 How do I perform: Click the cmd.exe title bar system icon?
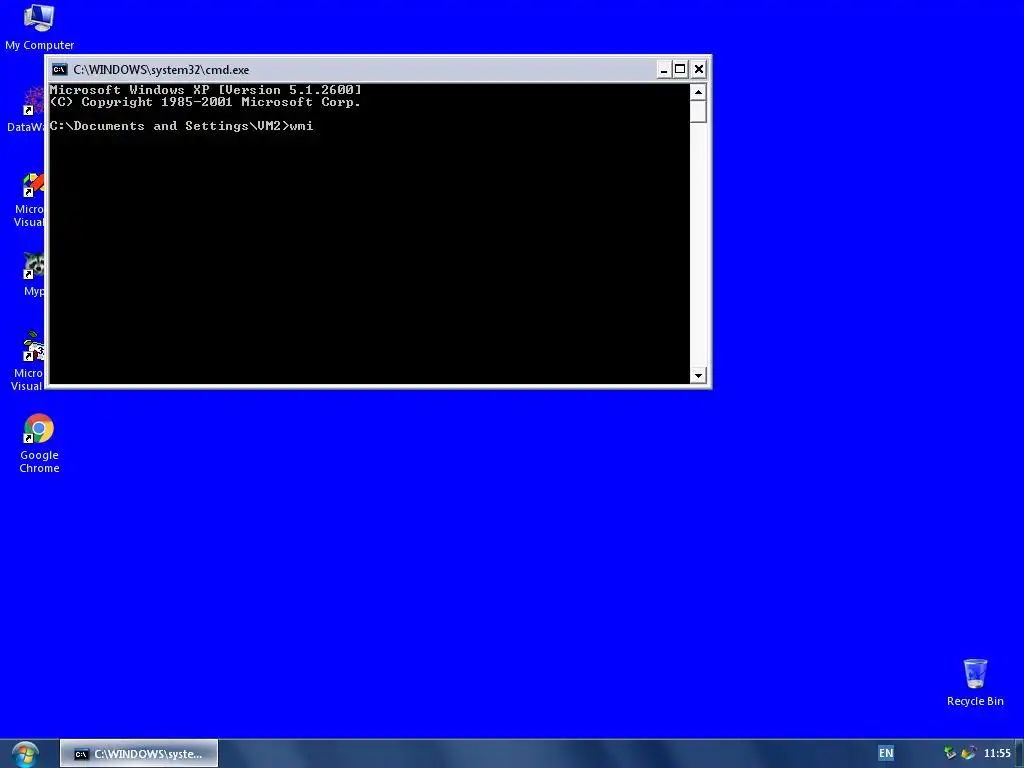[60, 69]
